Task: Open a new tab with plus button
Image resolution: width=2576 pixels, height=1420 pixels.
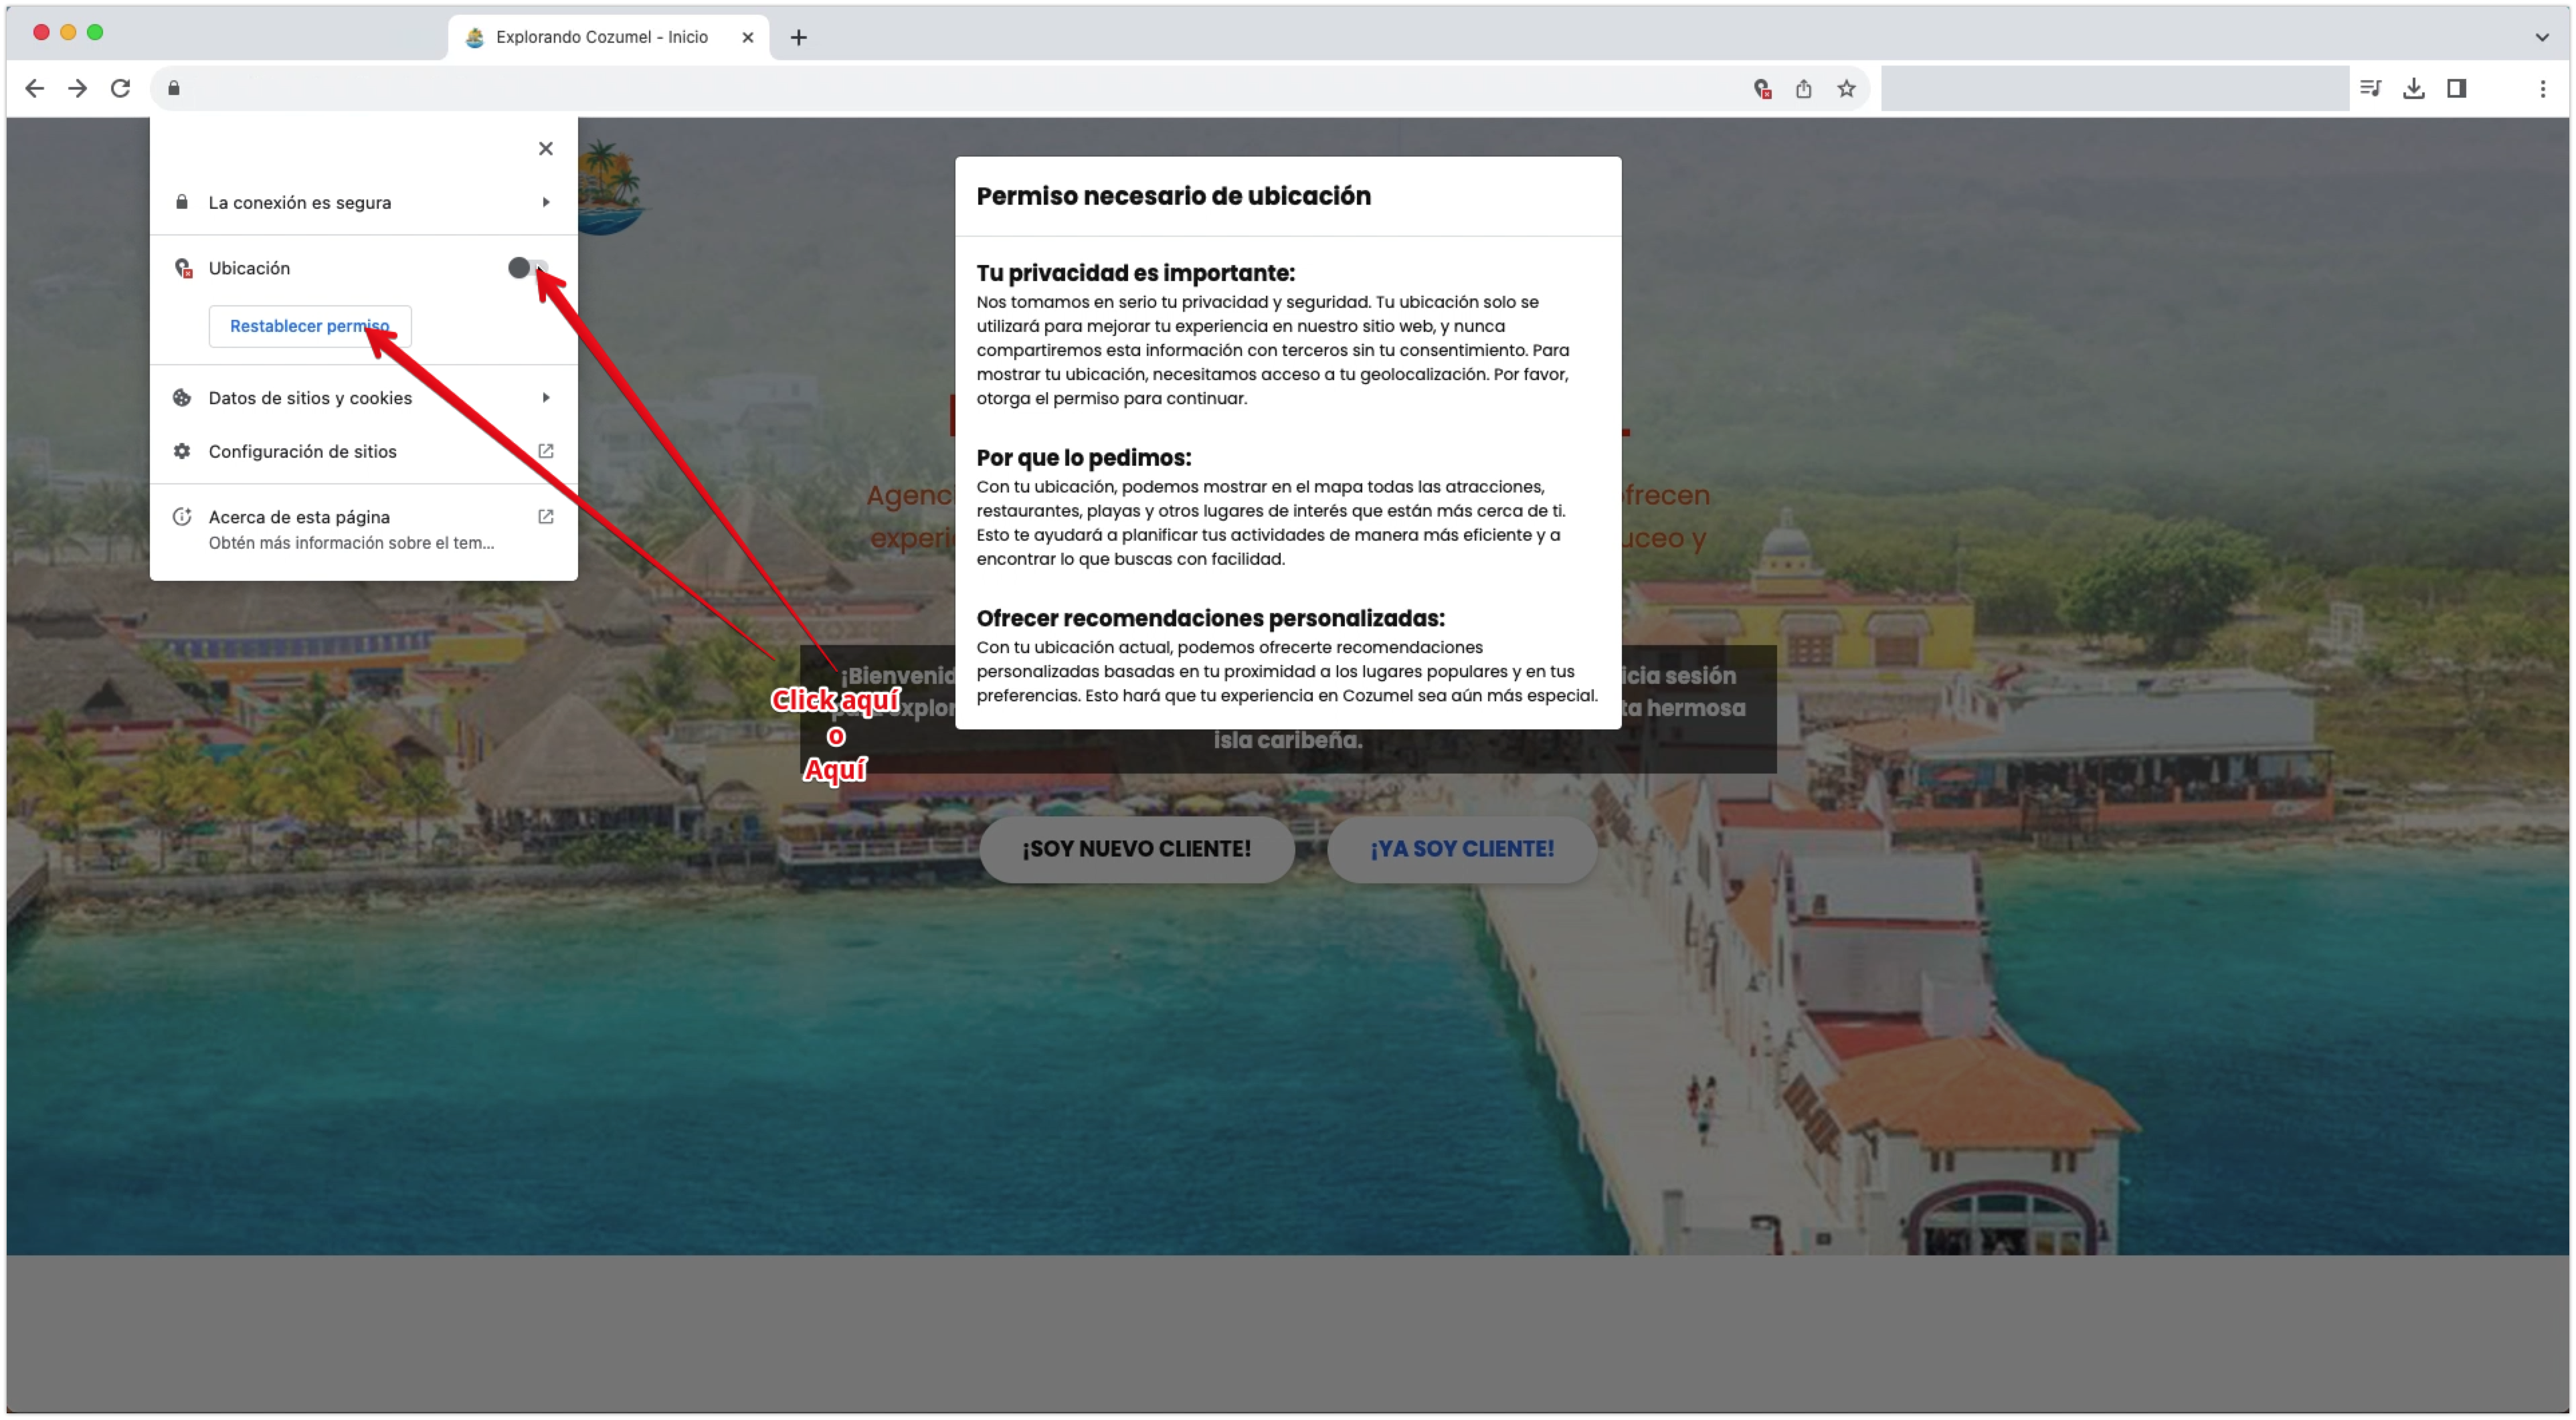Action: click(798, 38)
